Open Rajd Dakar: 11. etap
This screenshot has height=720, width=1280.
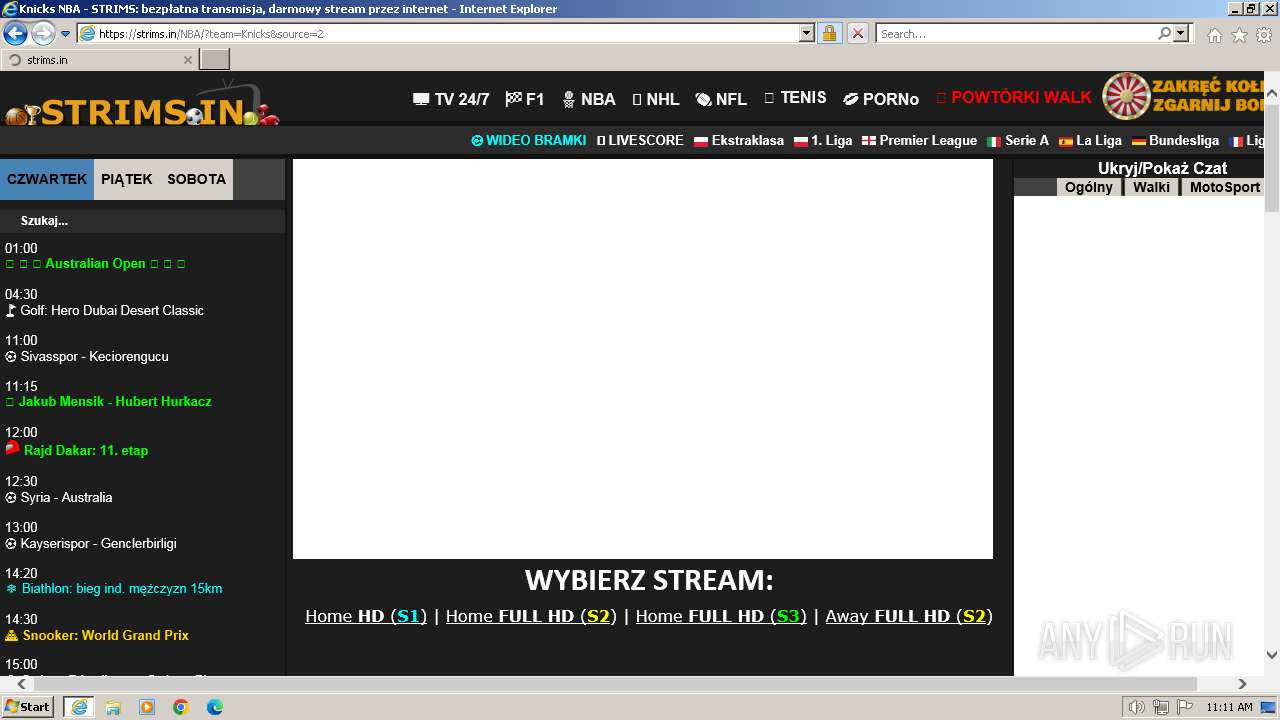[x=77, y=450]
